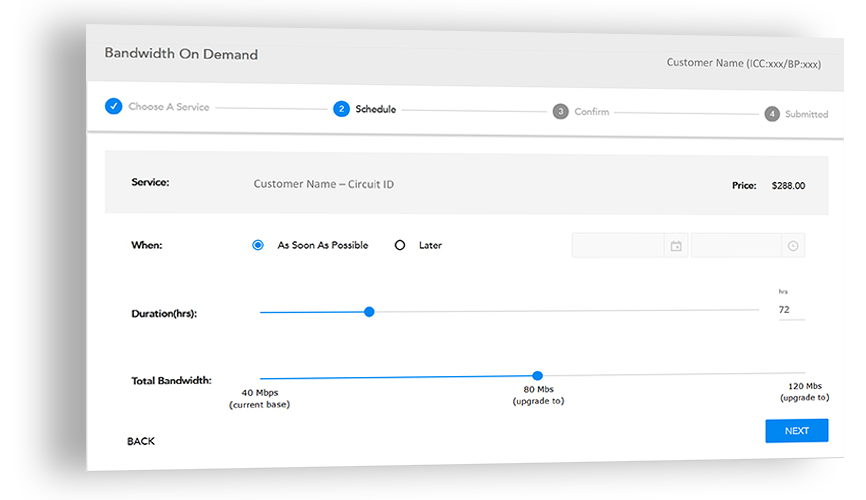The height and width of the screenshot is (500, 866).
Task: Select the Later radio button
Action: tap(400, 245)
